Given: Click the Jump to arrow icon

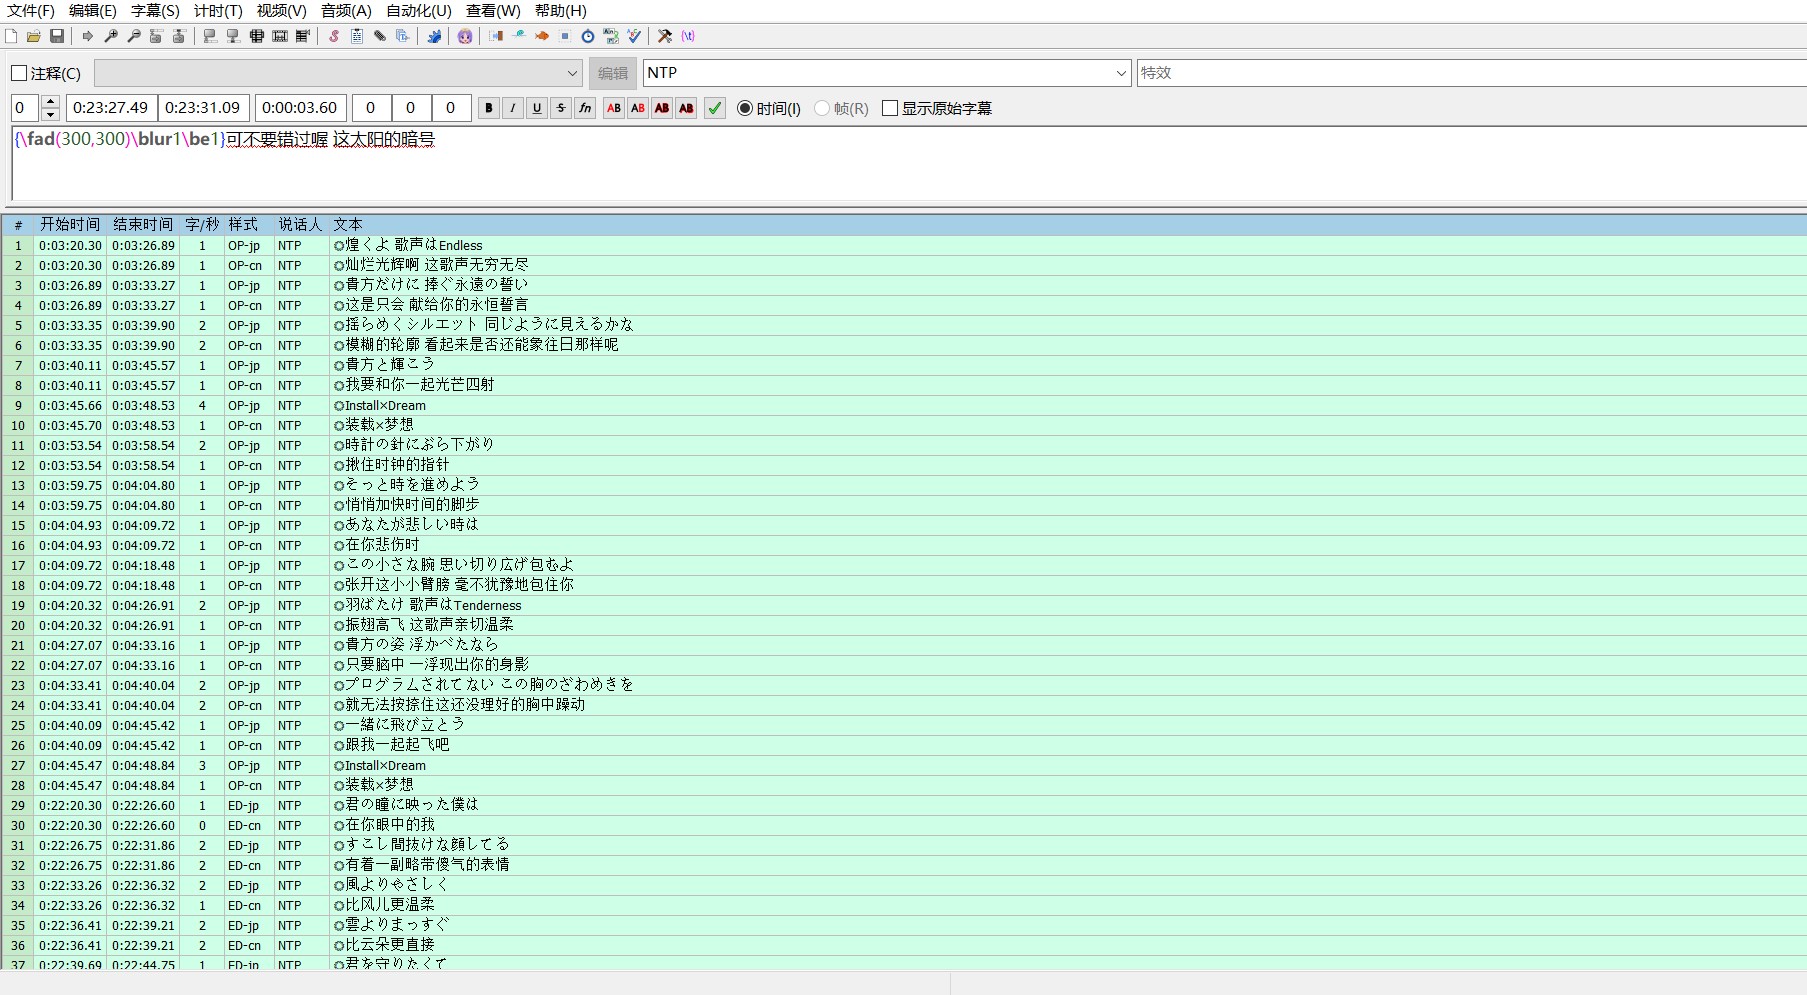Looking at the screenshot, I should coord(88,36).
